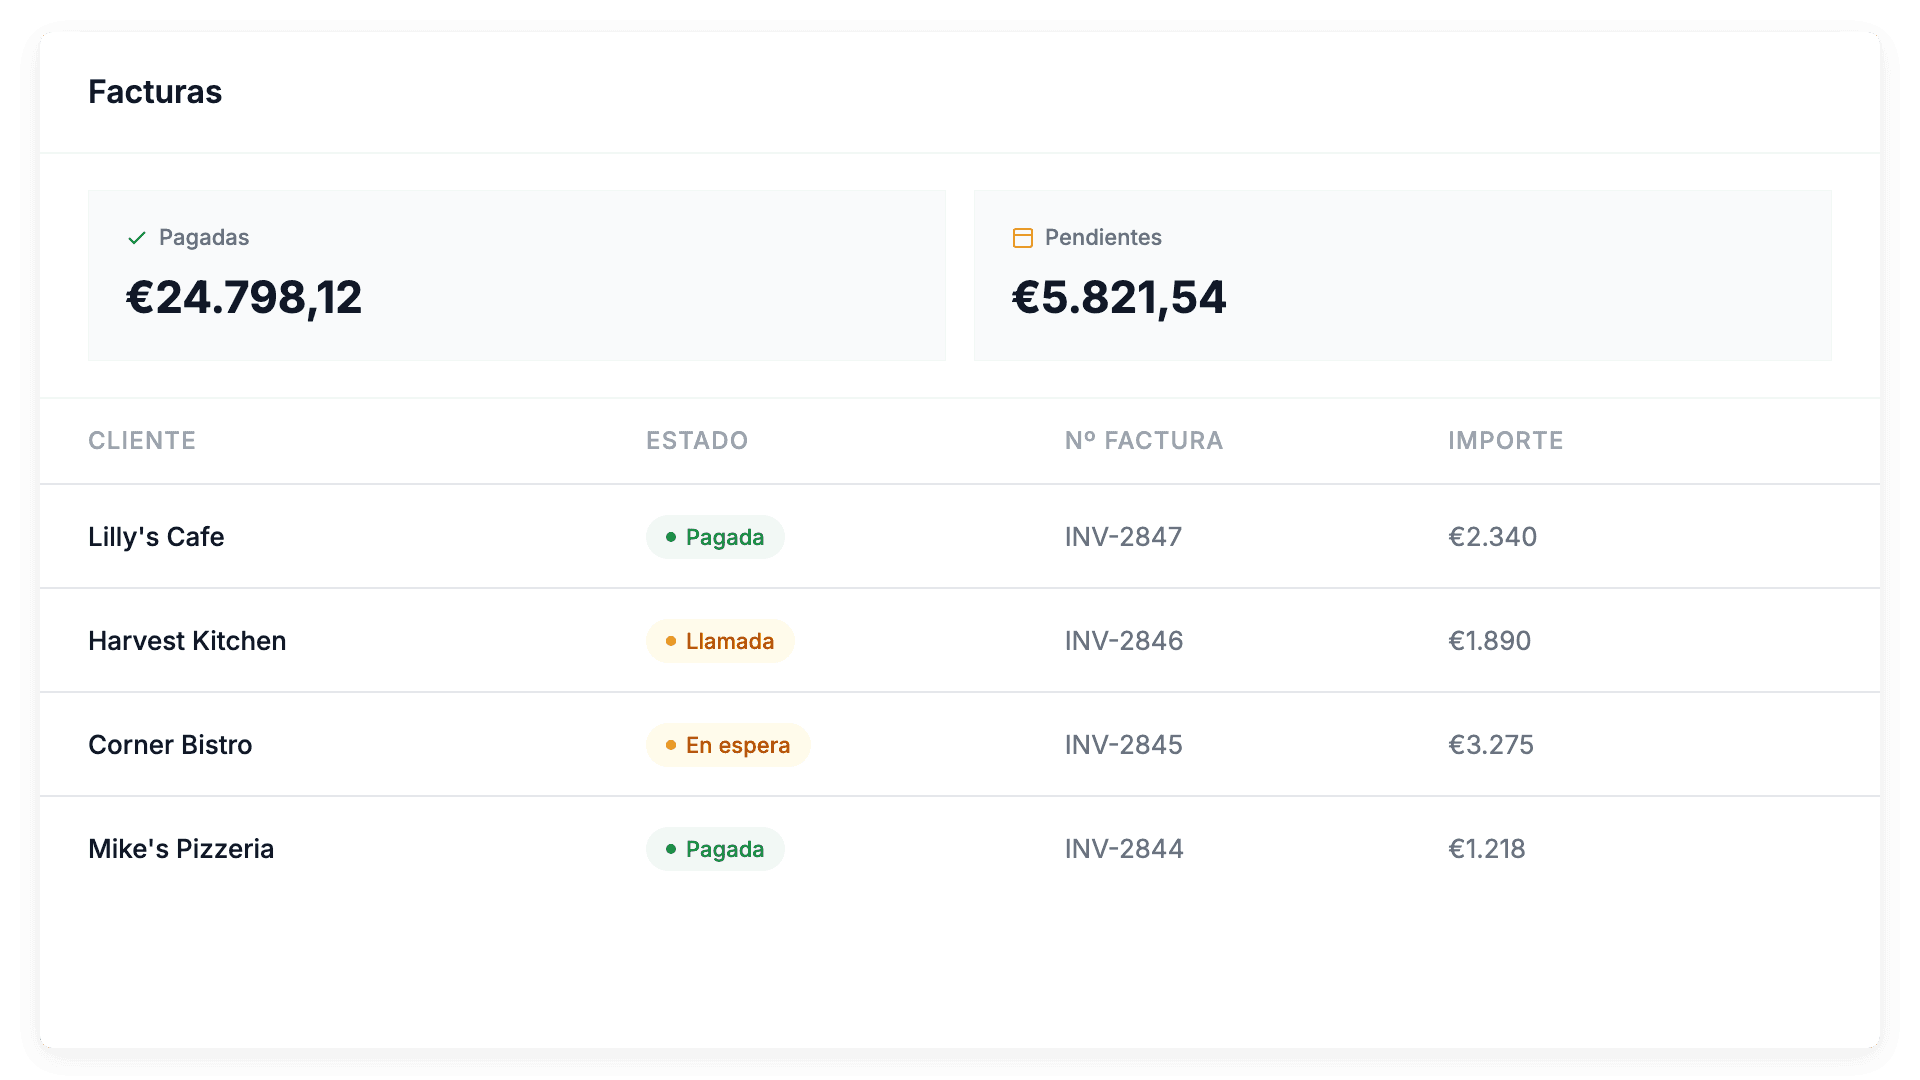Screen dimensions: 1920x1080
Task: Click the Pagada status badge for Lilly's Cafe
Action: (715, 537)
